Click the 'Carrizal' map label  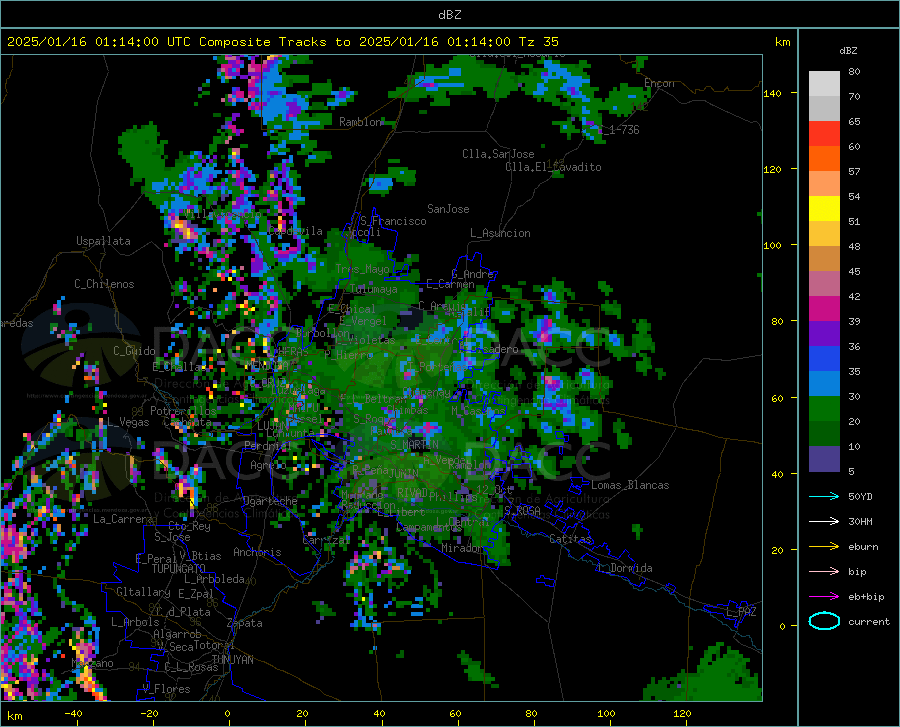point(325,540)
